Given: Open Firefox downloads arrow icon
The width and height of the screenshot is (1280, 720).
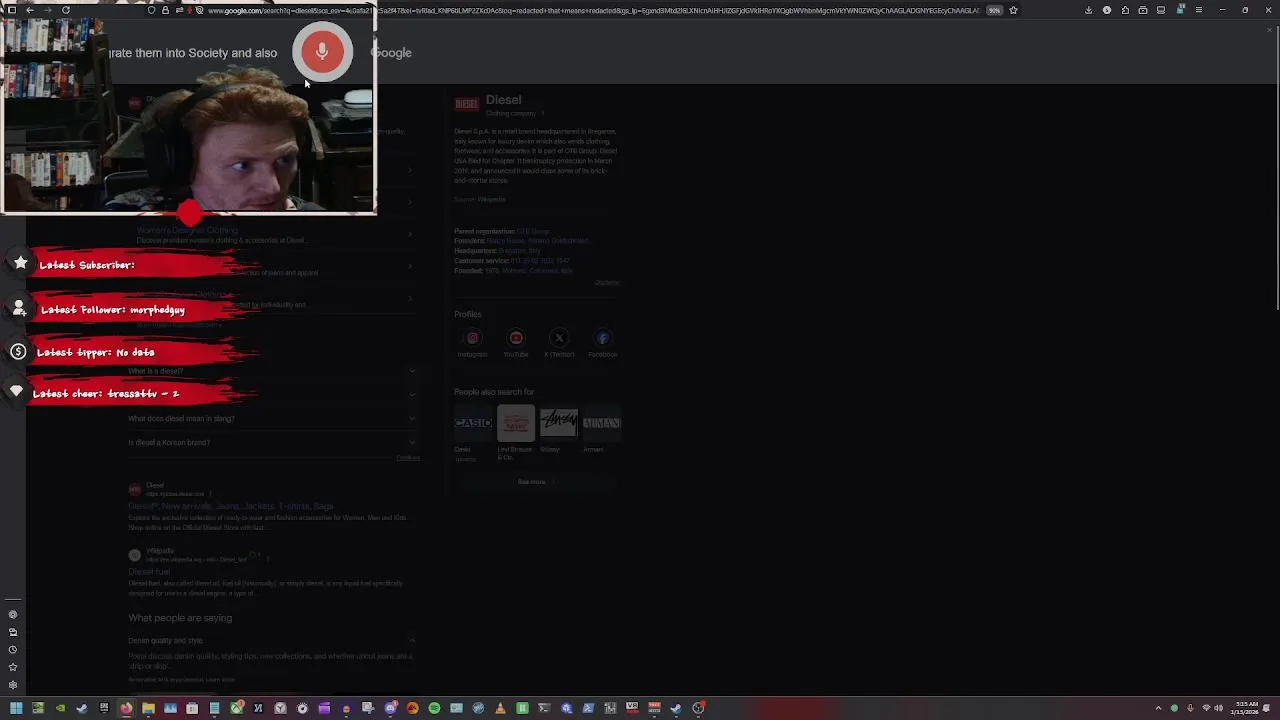Looking at the screenshot, I should (x=1088, y=10).
